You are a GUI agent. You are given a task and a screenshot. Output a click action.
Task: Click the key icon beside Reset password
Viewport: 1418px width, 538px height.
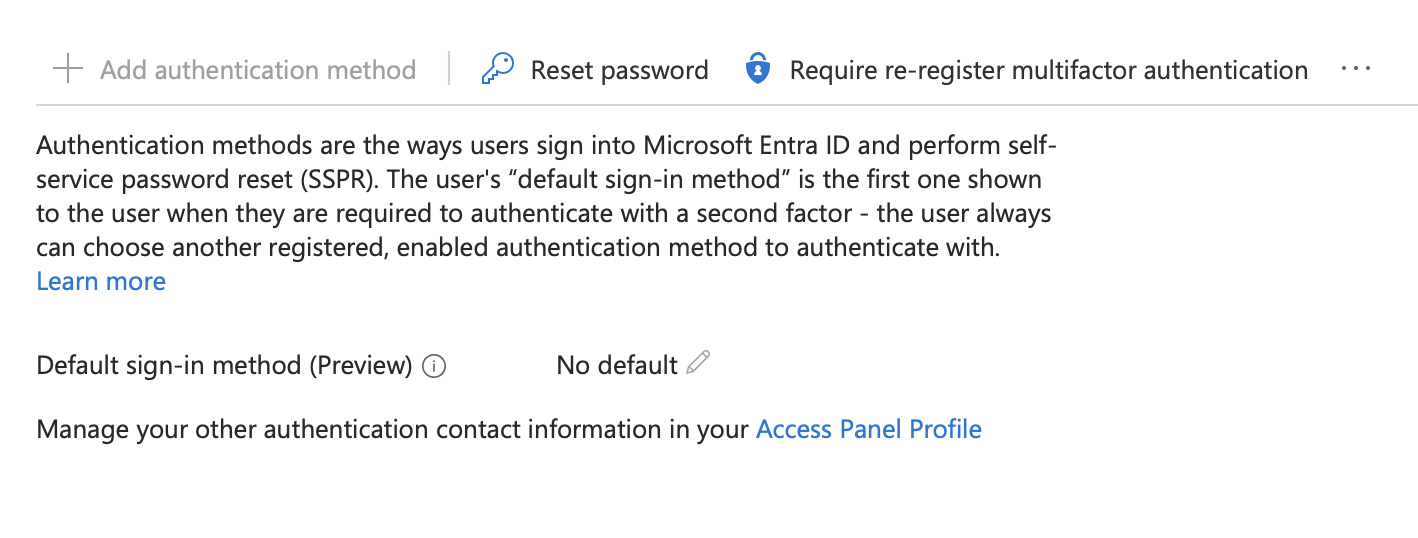pos(497,70)
